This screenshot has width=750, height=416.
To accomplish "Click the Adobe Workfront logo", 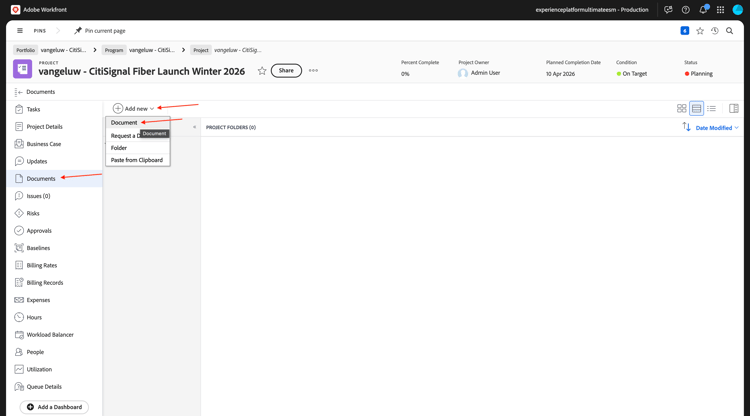I will [15, 10].
